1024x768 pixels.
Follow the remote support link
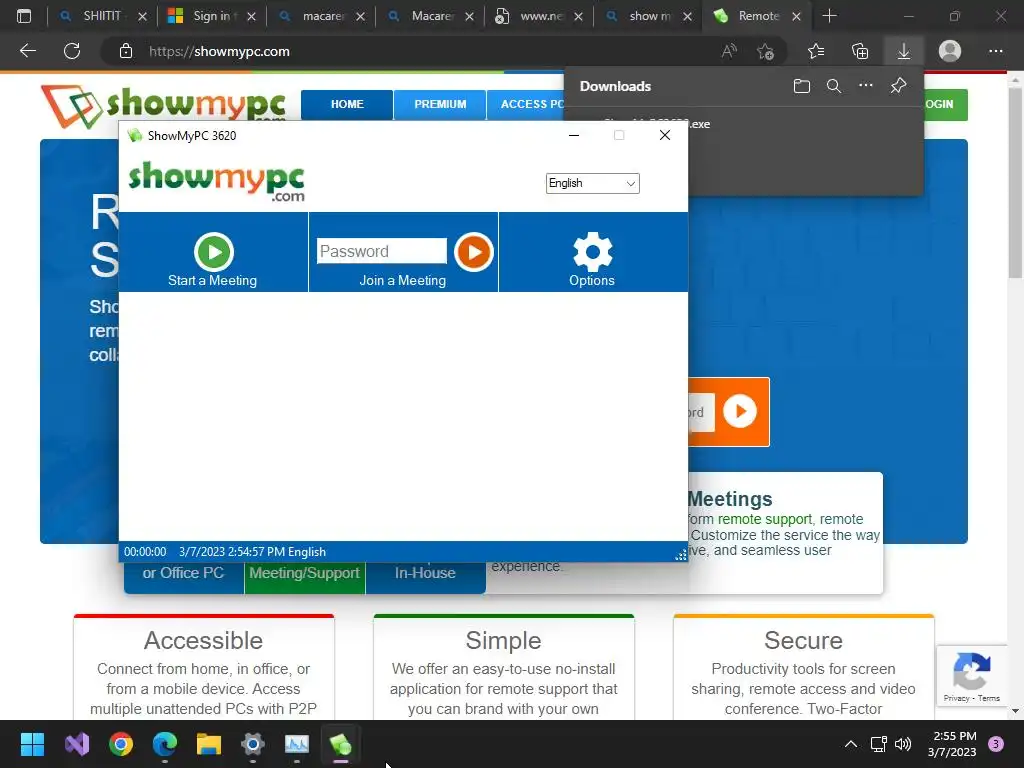point(764,519)
